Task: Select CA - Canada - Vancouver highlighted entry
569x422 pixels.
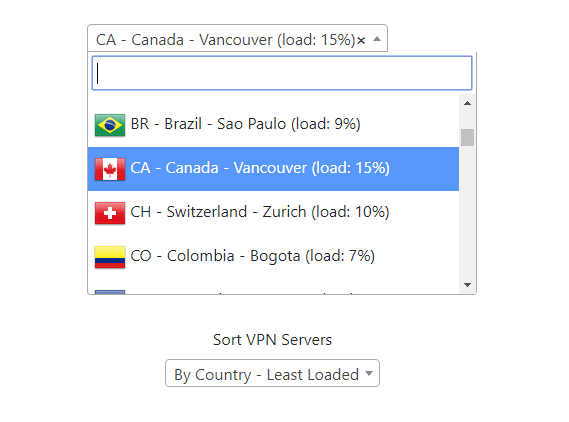Action: click(x=273, y=169)
